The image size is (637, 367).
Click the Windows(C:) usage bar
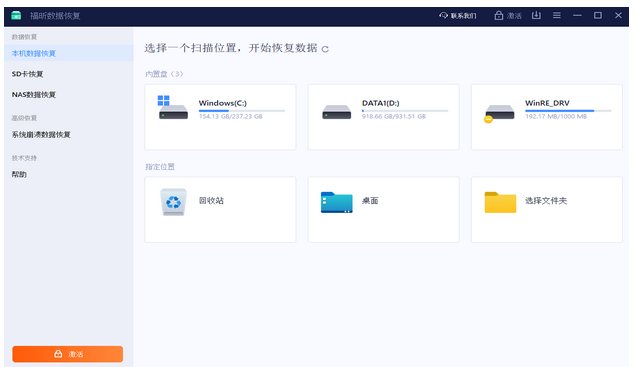point(242,111)
